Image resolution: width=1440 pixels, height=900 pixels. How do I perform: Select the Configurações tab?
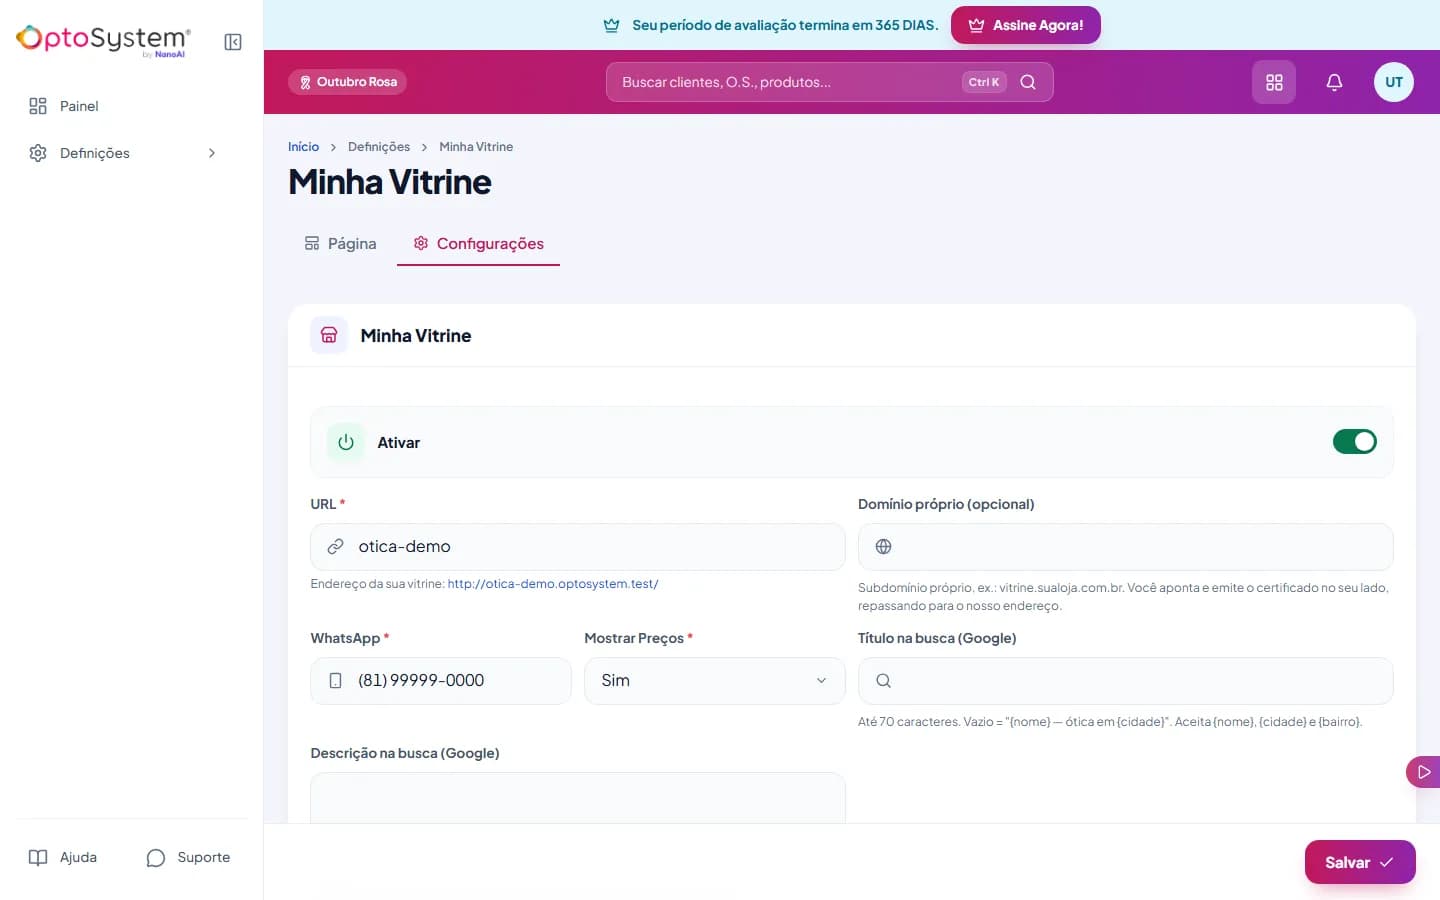point(479,244)
